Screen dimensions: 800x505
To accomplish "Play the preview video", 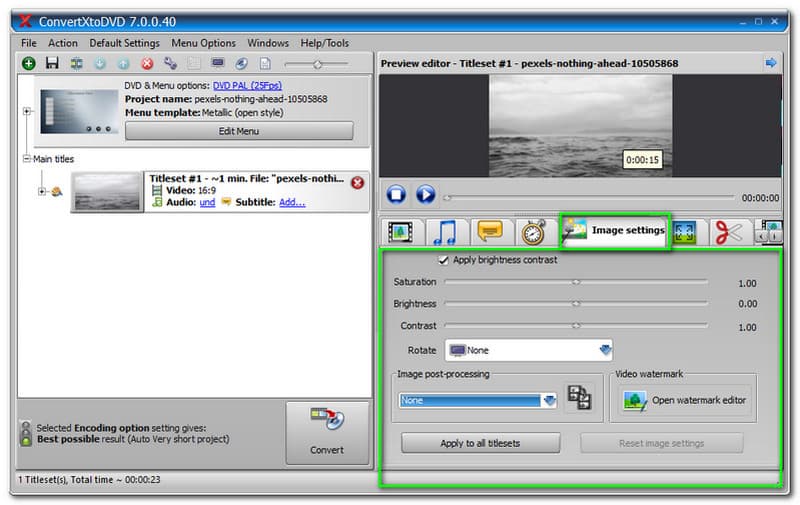I will click(x=426, y=195).
